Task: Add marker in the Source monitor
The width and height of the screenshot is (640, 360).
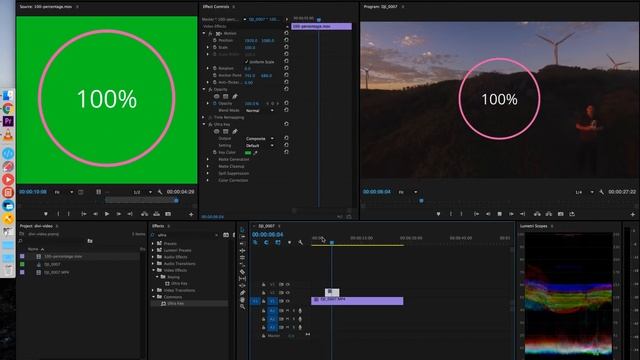Action: coord(46,214)
